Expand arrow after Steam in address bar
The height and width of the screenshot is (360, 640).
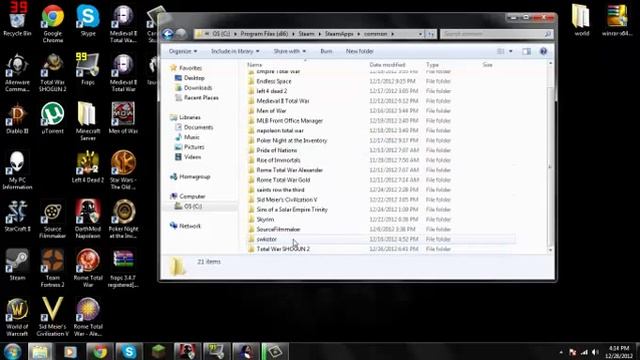pos(320,34)
